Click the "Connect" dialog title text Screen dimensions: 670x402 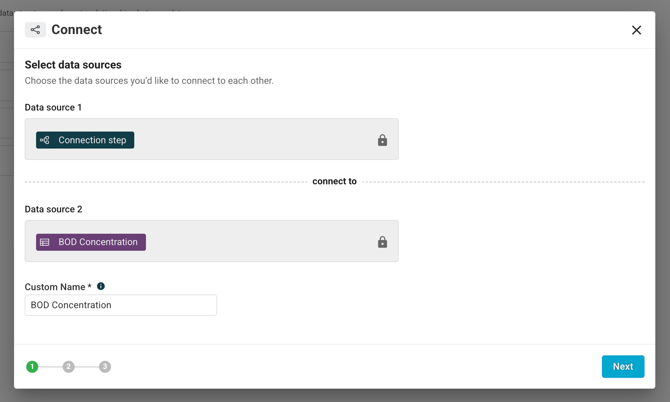click(x=77, y=30)
